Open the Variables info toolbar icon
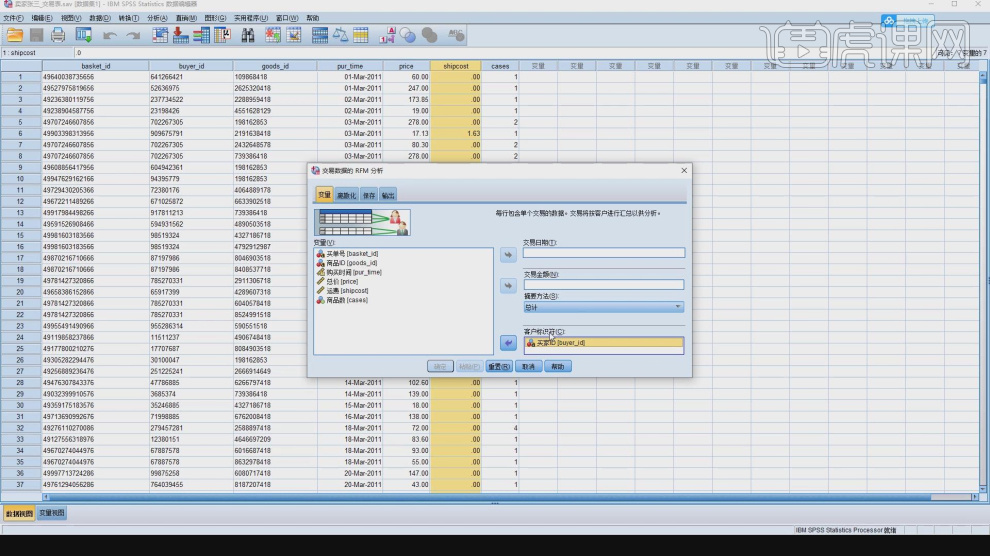This screenshot has width=990, height=556. click(201, 35)
